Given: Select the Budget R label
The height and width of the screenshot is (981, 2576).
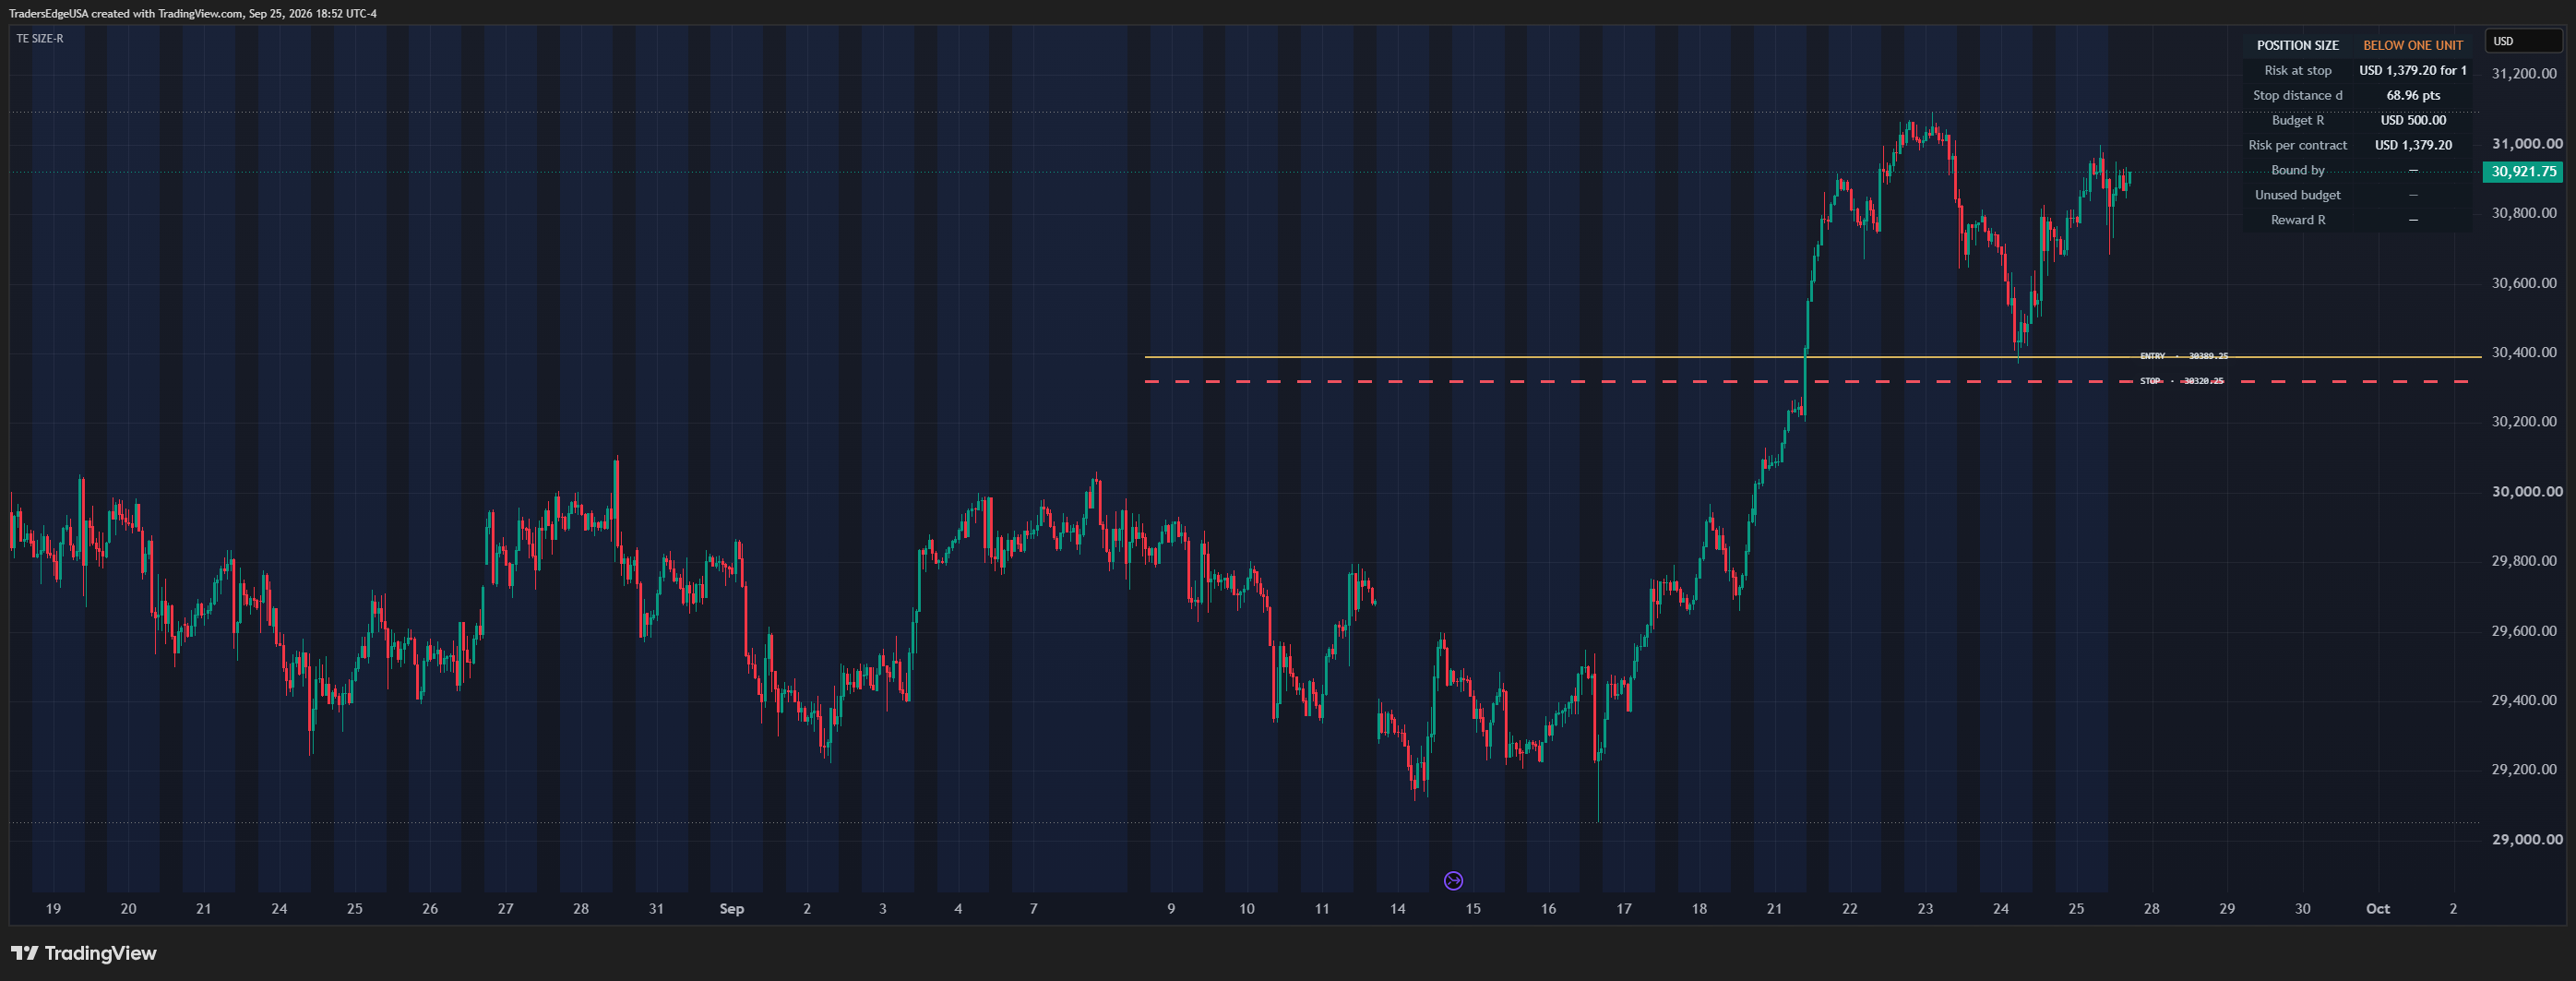Looking at the screenshot, I should 2297,121.
